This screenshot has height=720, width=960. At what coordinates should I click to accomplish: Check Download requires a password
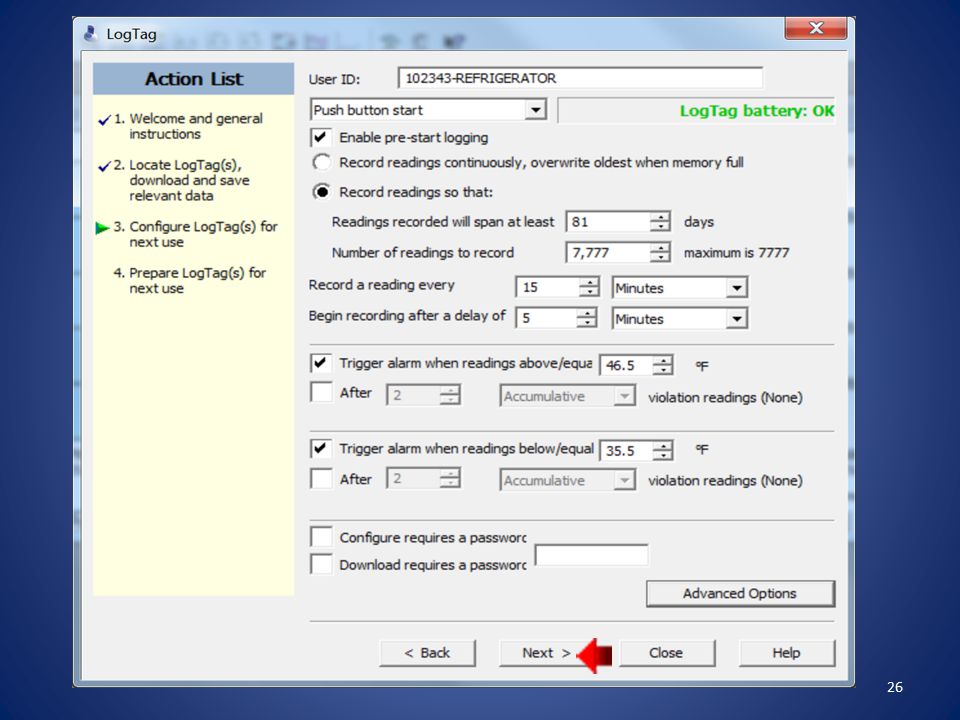tap(321, 564)
